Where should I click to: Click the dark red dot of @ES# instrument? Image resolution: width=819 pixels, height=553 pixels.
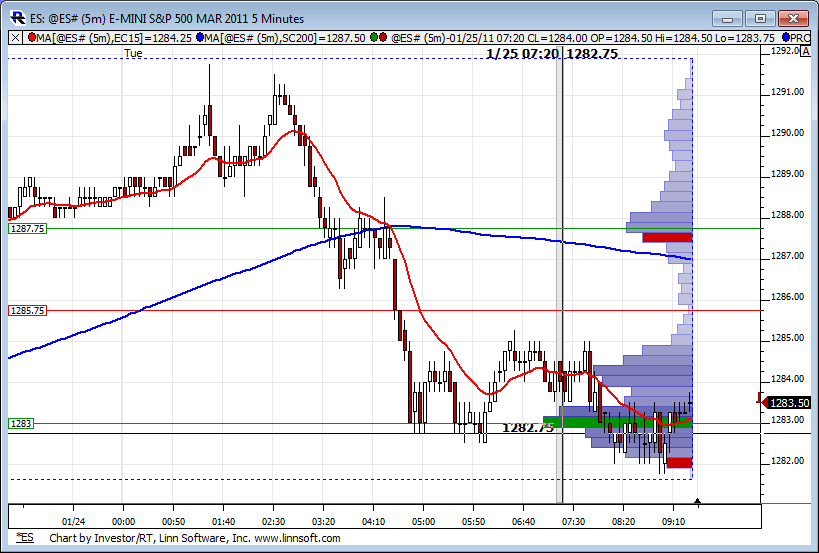tap(383, 38)
